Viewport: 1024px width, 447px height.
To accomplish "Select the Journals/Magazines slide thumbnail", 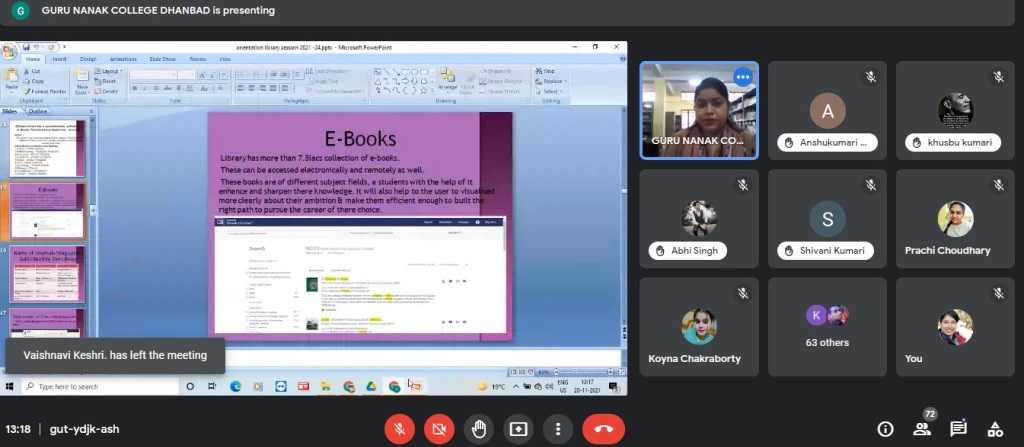I will tap(47, 274).
